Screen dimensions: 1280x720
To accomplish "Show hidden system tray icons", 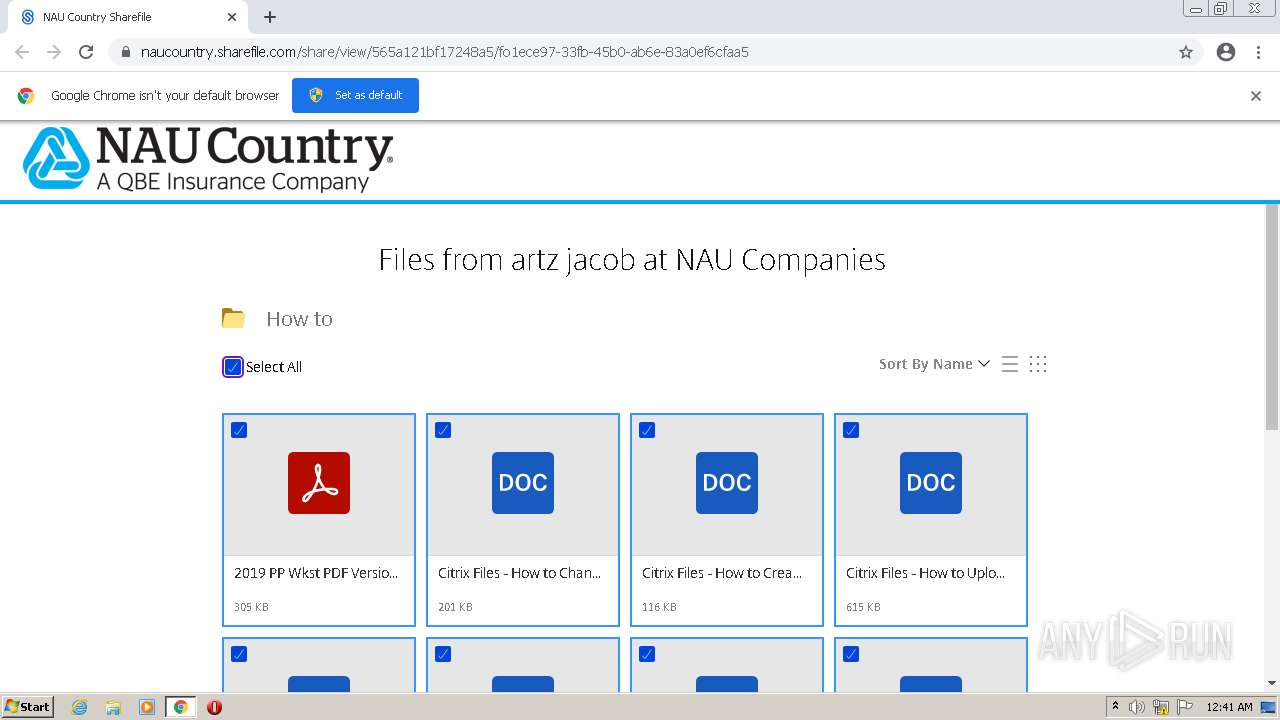I will point(1115,707).
